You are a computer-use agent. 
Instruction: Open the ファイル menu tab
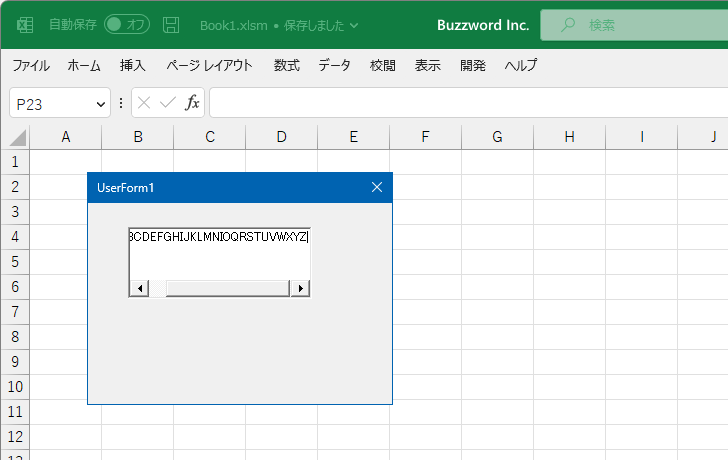(x=30, y=66)
